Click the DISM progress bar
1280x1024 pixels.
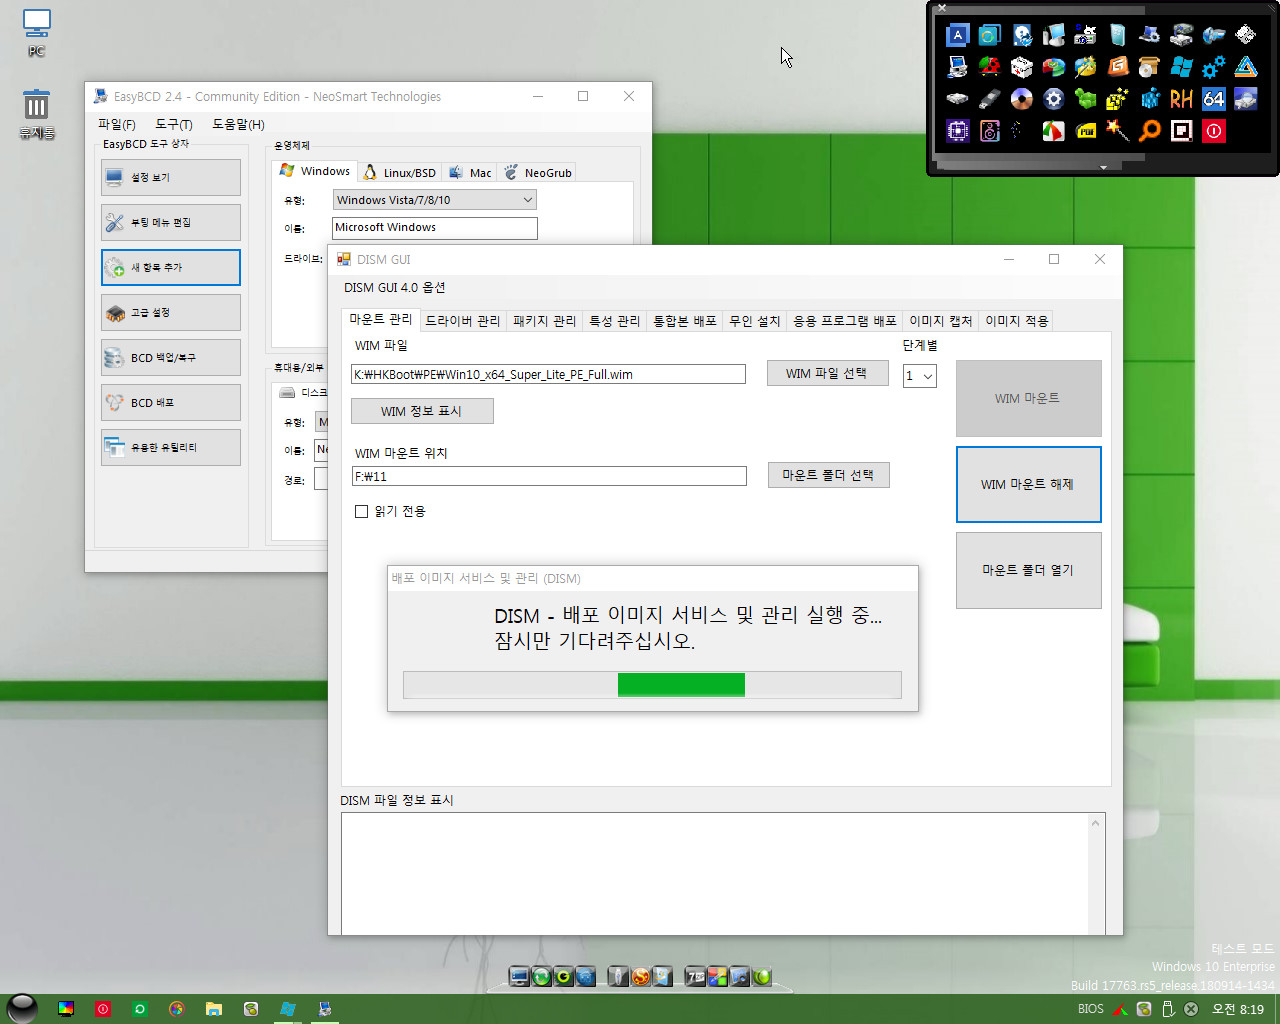pos(652,684)
